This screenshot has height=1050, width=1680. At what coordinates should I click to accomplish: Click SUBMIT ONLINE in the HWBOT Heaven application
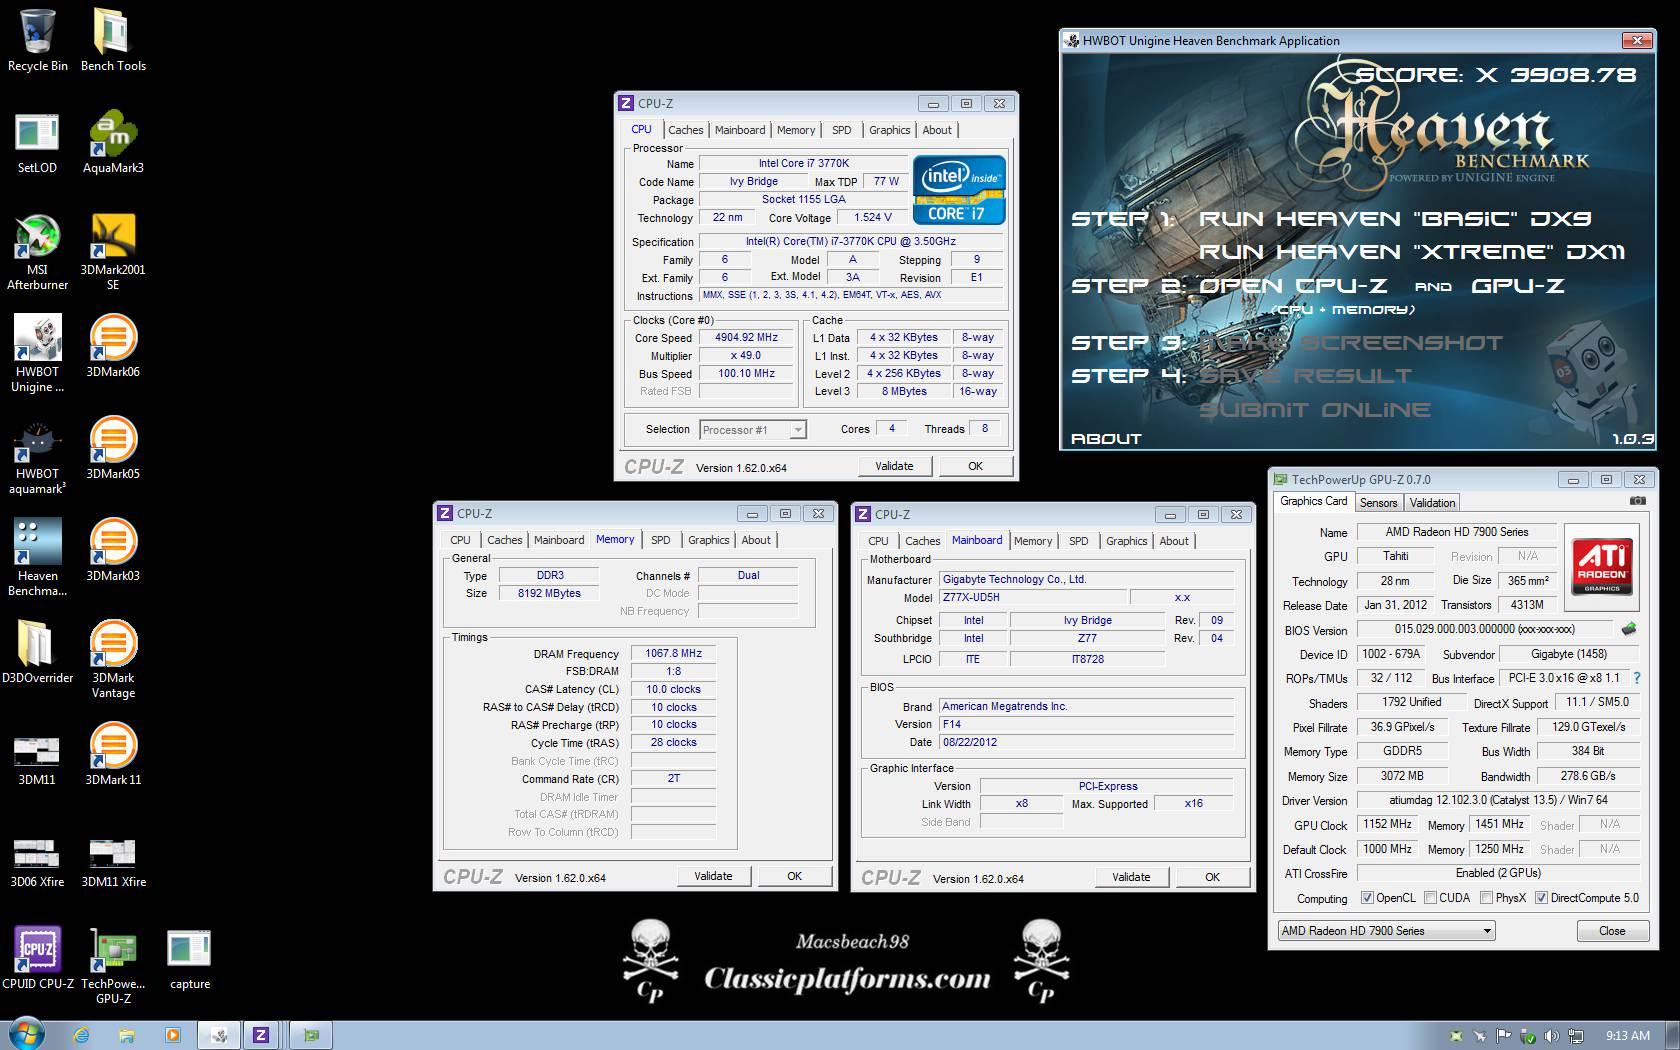[1314, 409]
